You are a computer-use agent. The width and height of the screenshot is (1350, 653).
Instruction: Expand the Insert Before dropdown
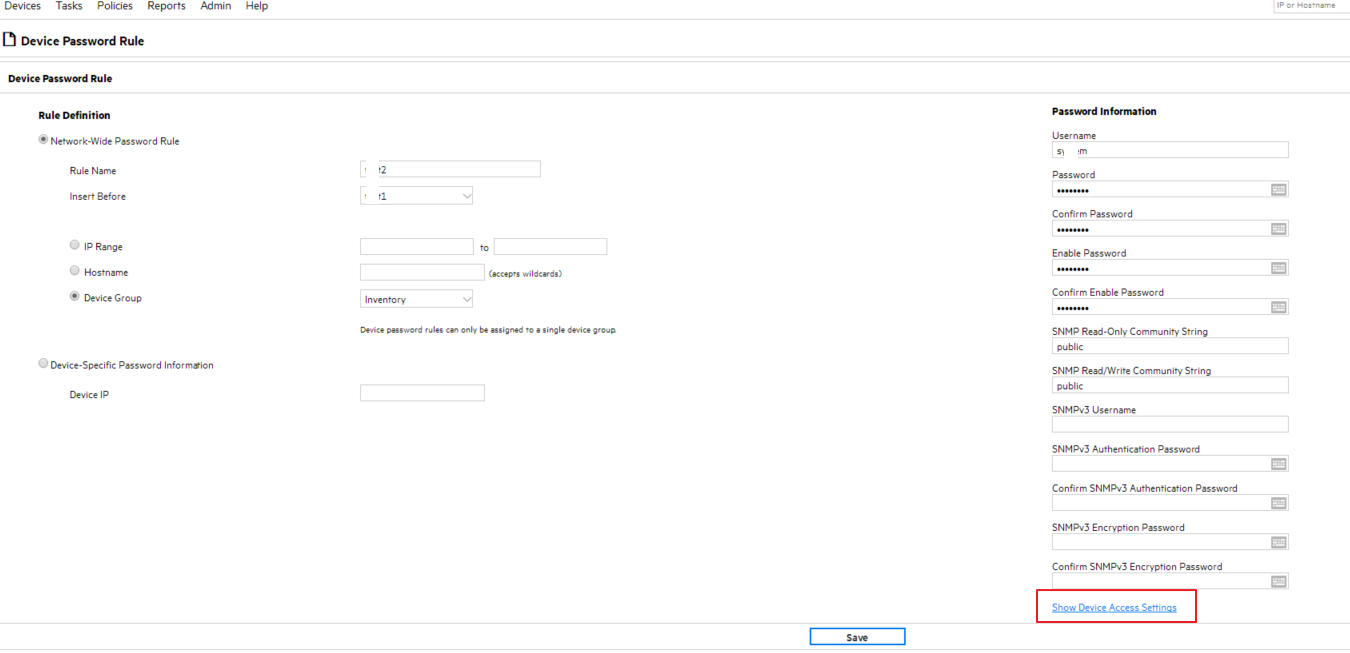[x=416, y=196]
